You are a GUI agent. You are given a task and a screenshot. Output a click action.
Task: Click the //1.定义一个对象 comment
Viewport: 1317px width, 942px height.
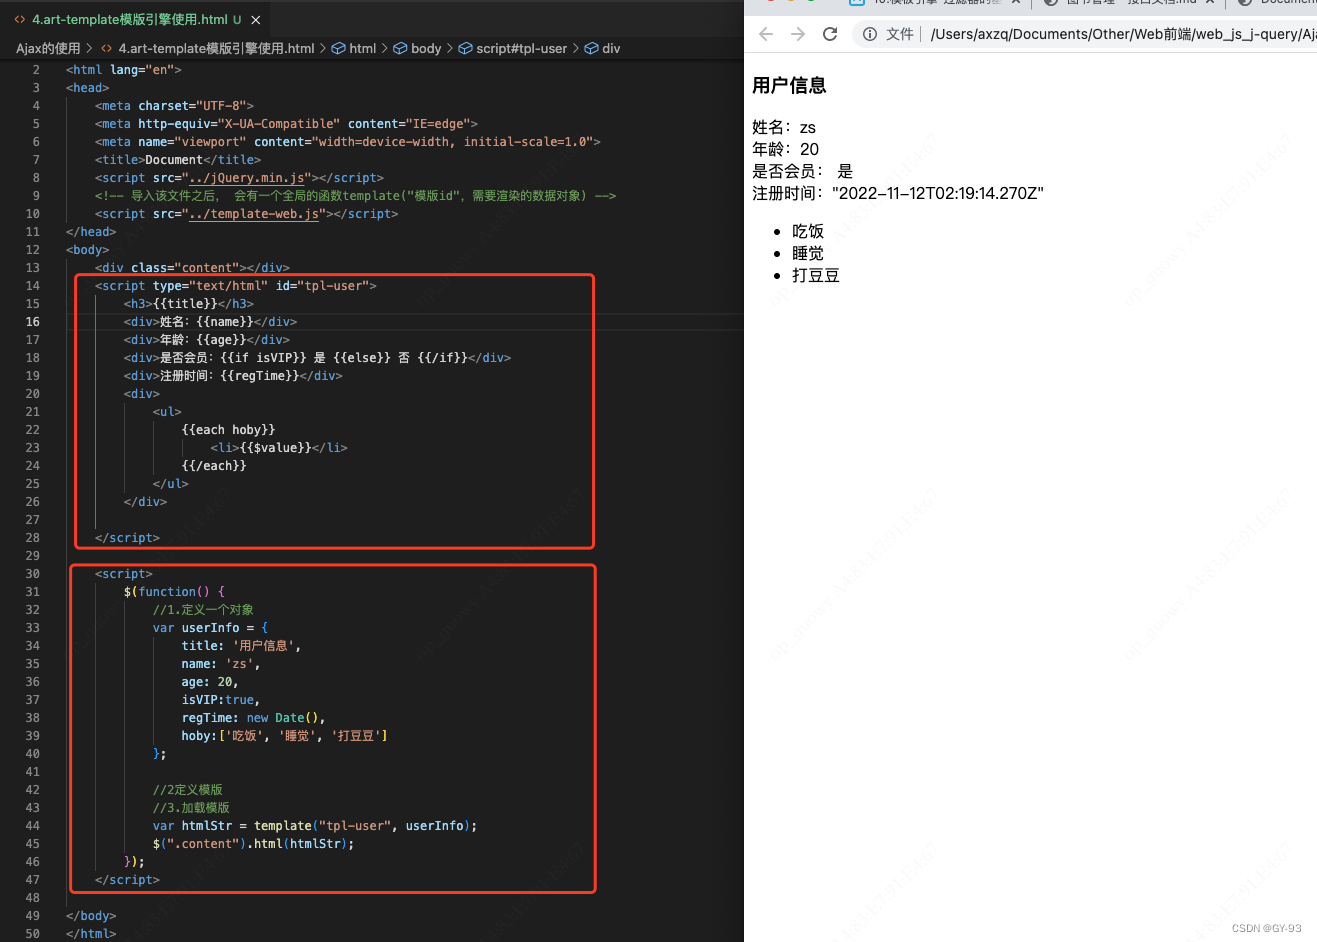(x=203, y=610)
